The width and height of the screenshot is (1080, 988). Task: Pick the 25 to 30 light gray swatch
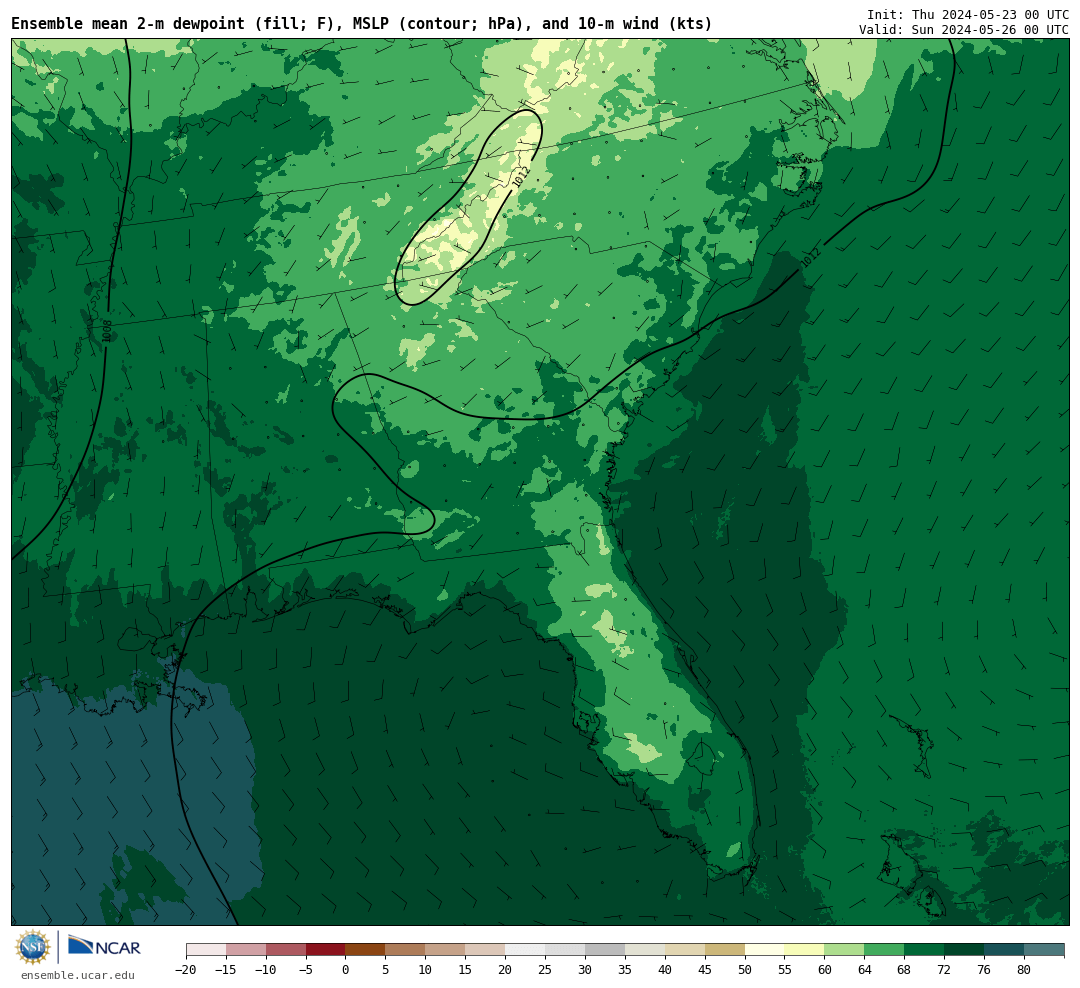[x=565, y=950]
